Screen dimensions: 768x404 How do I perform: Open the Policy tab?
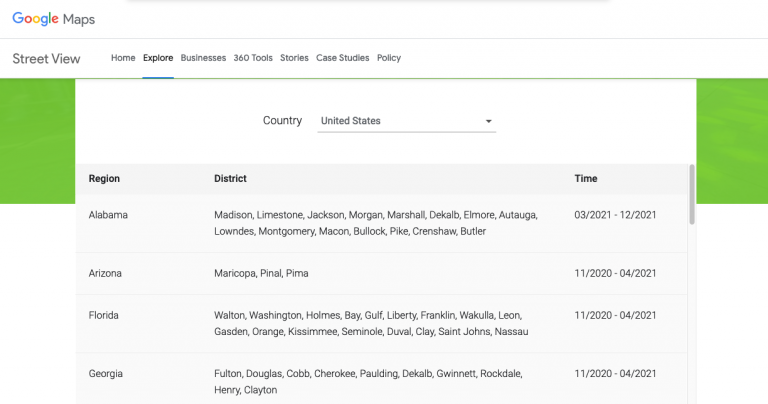click(x=389, y=58)
